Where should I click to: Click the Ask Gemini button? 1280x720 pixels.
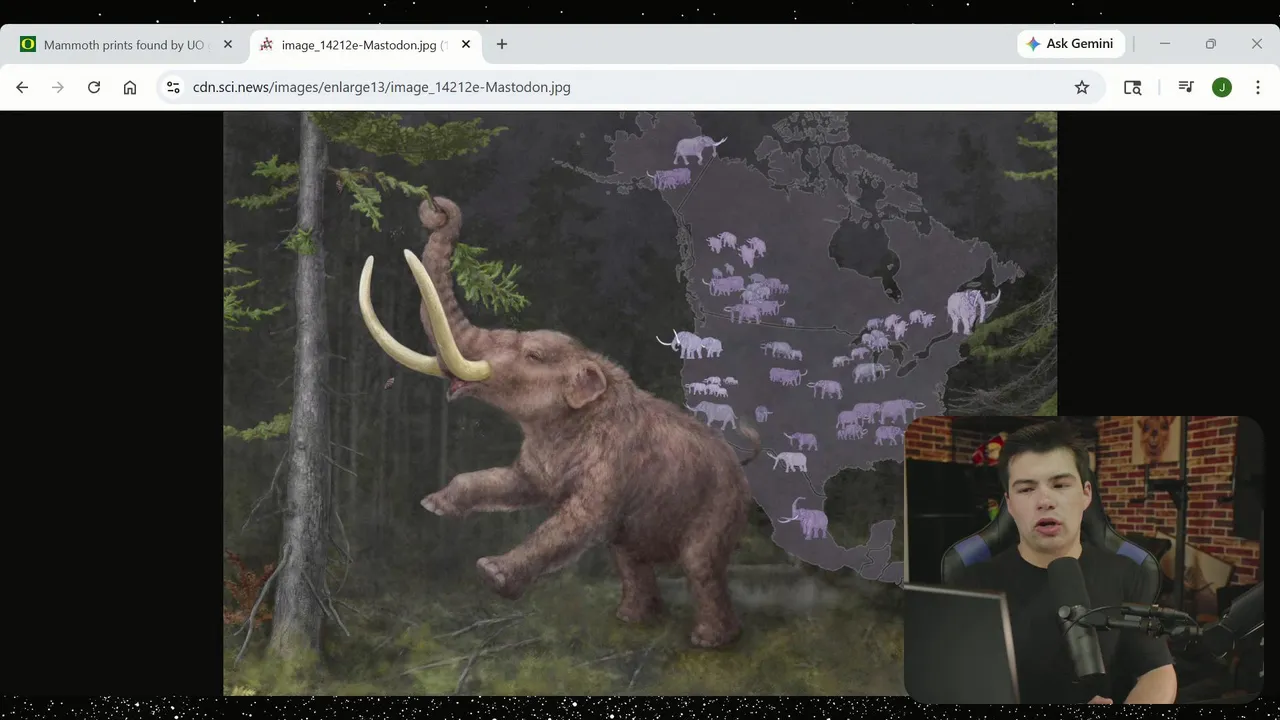1071,44
